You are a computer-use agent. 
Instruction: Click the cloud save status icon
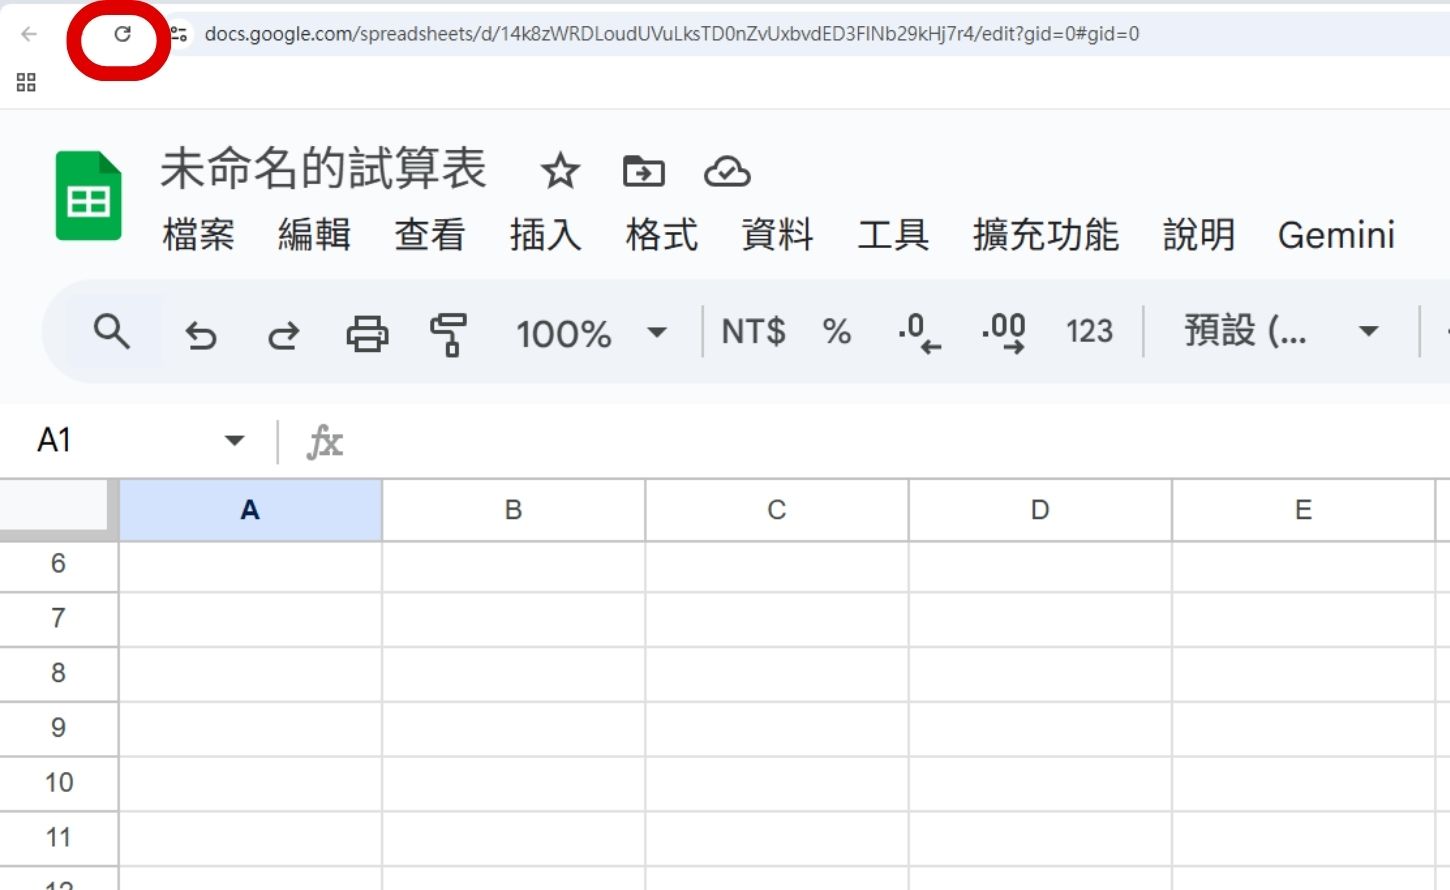click(x=727, y=172)
